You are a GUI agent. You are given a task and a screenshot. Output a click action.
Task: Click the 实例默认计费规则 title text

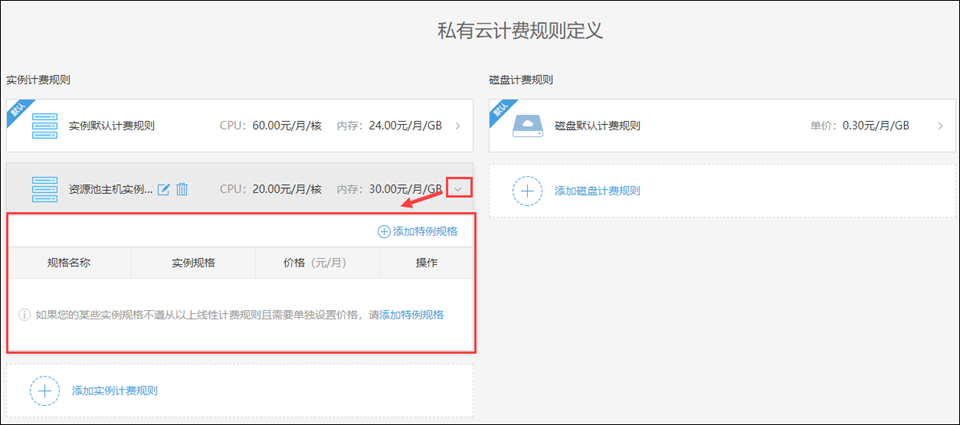[111, 126]
